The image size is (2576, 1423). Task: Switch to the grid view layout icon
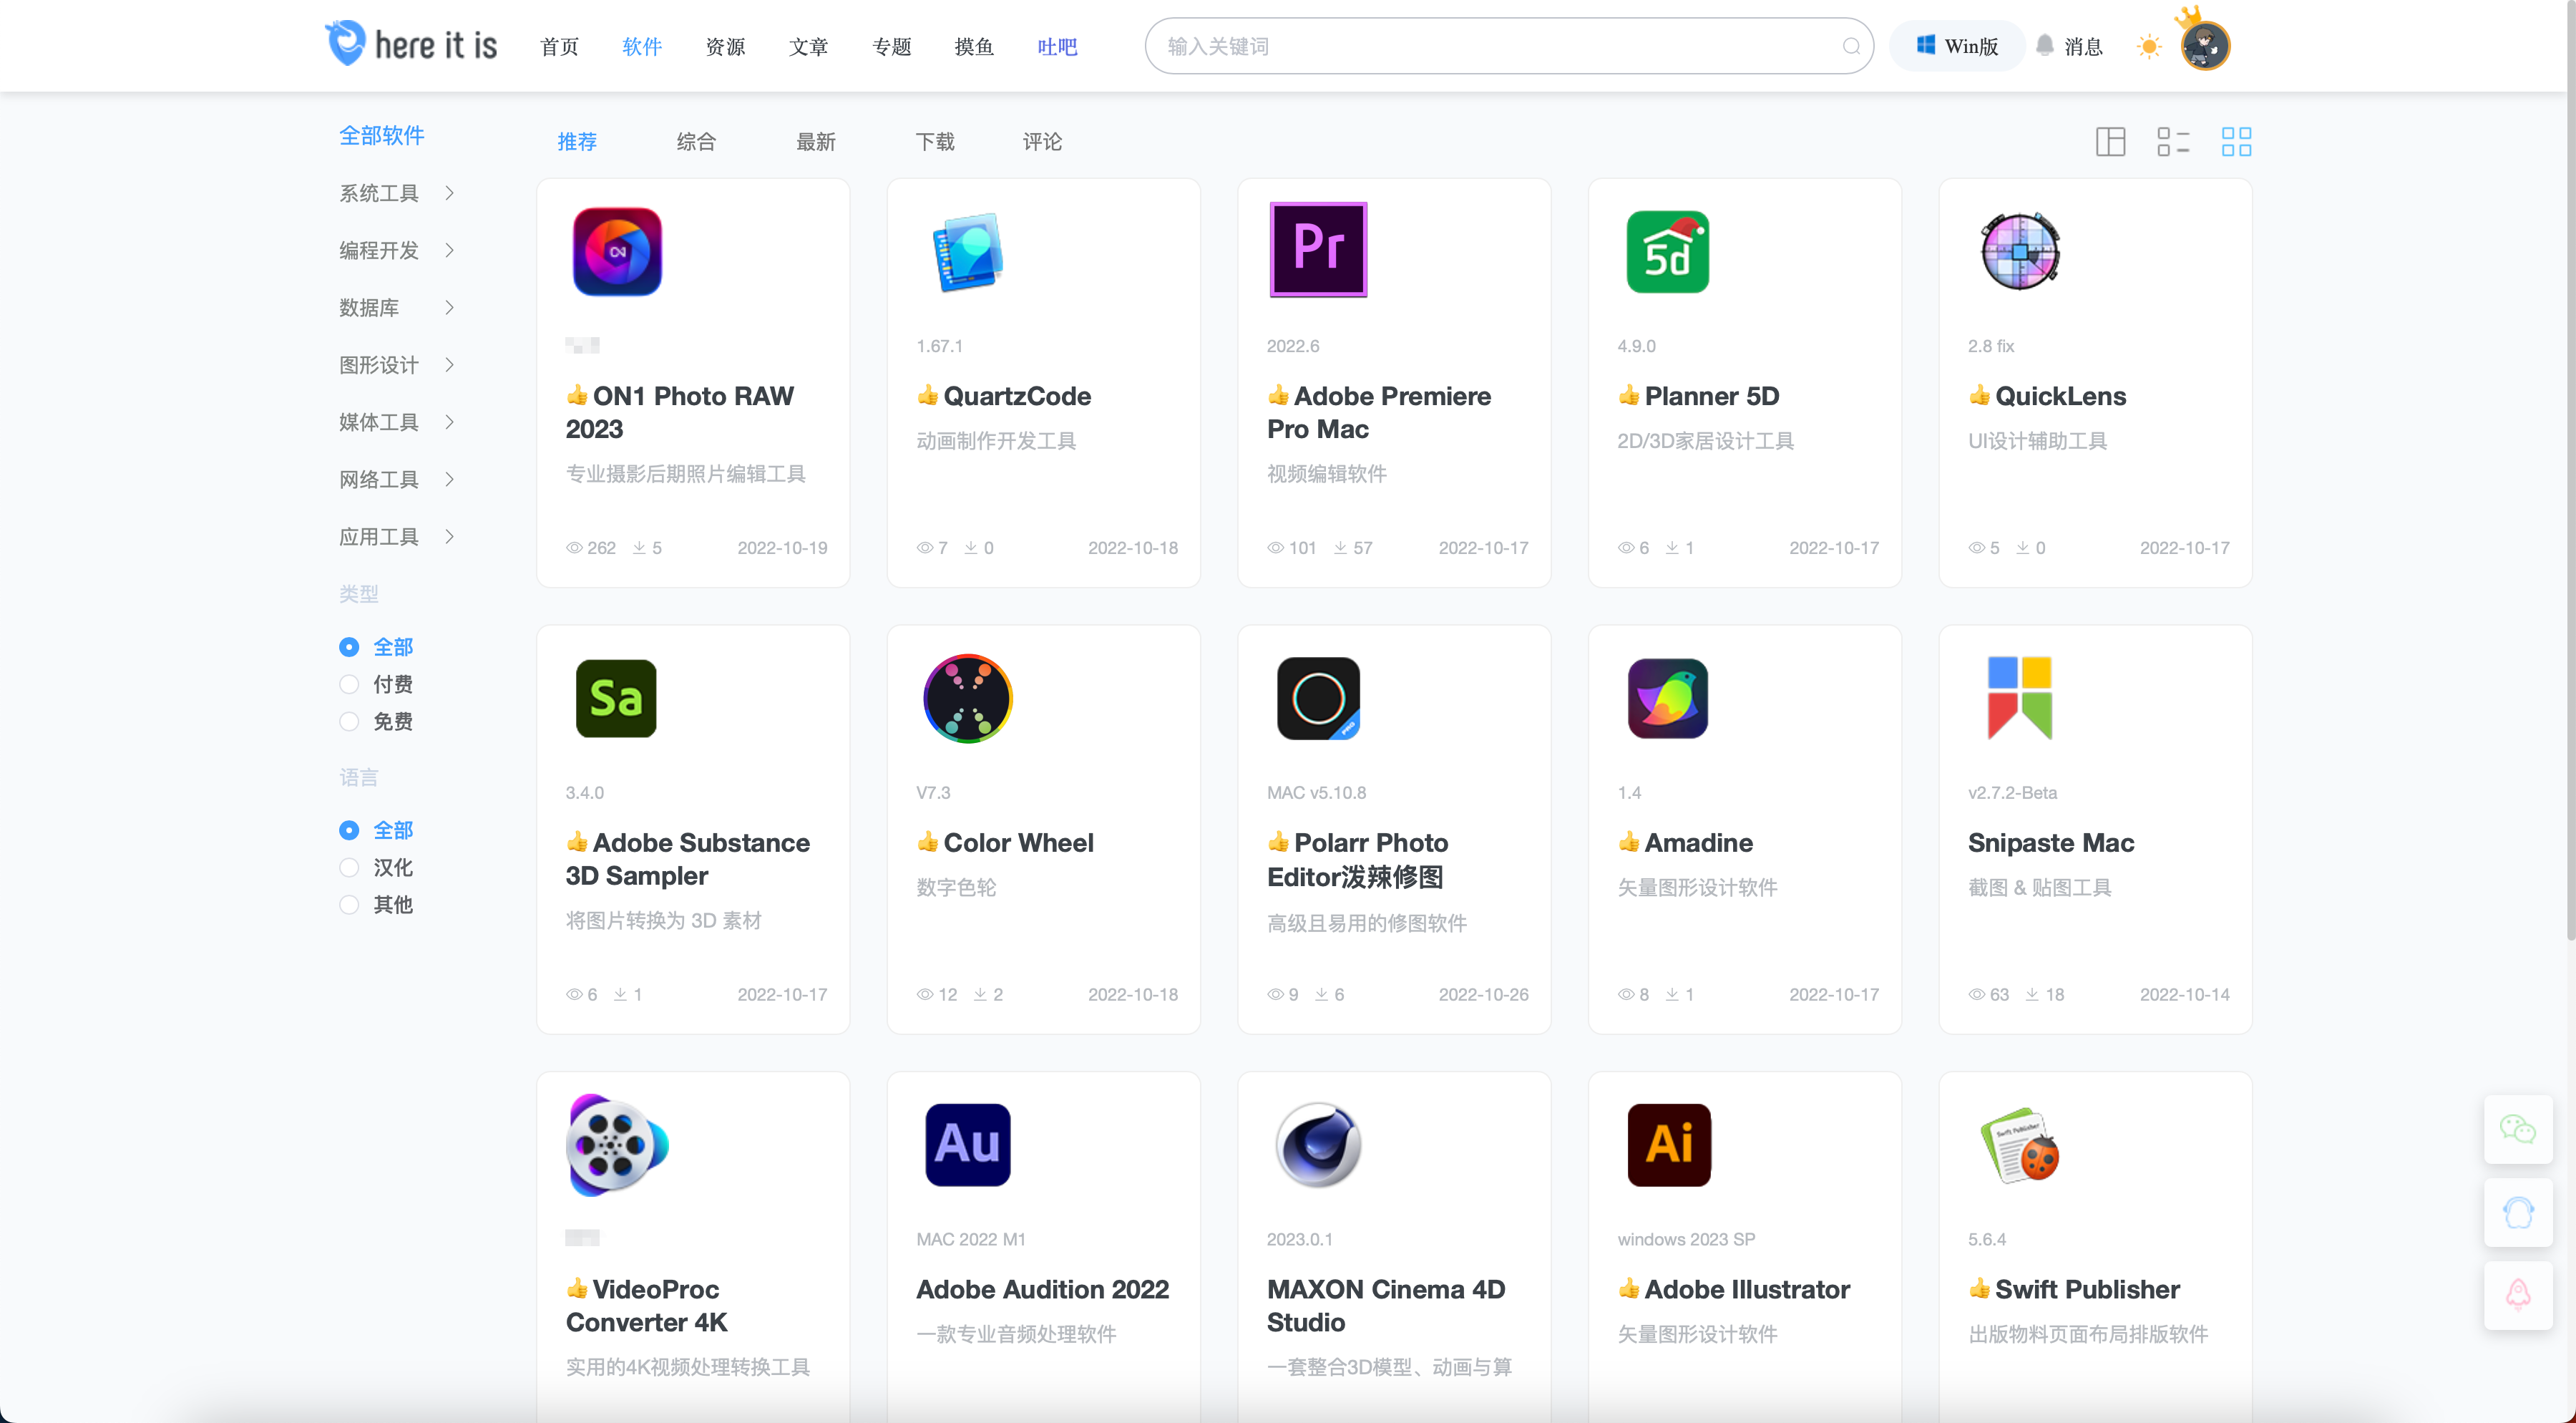[2235, 142]
